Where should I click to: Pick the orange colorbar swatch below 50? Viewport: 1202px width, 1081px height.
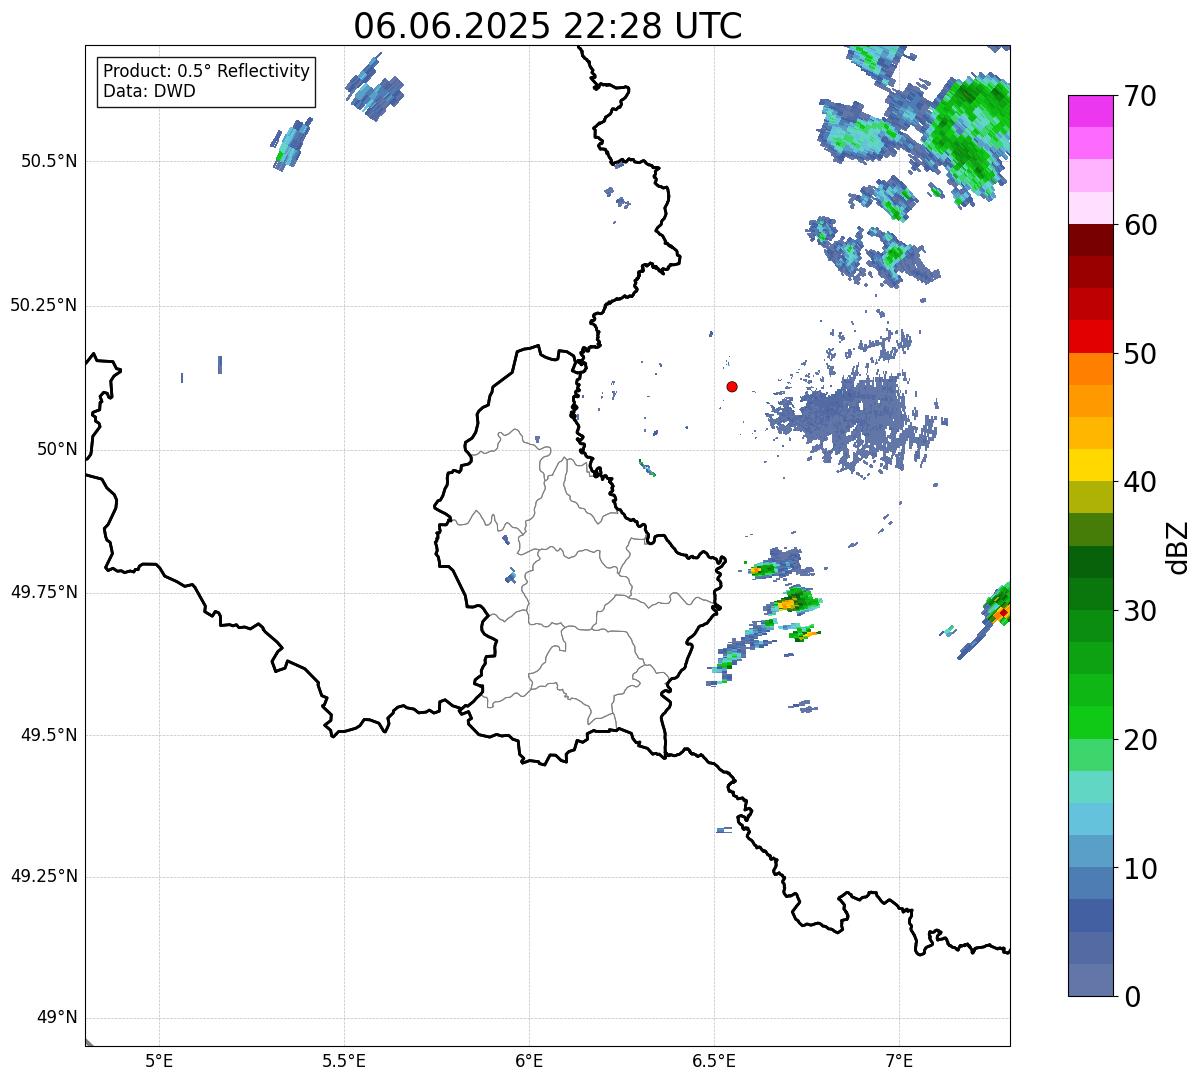(x=1091, y=369)
